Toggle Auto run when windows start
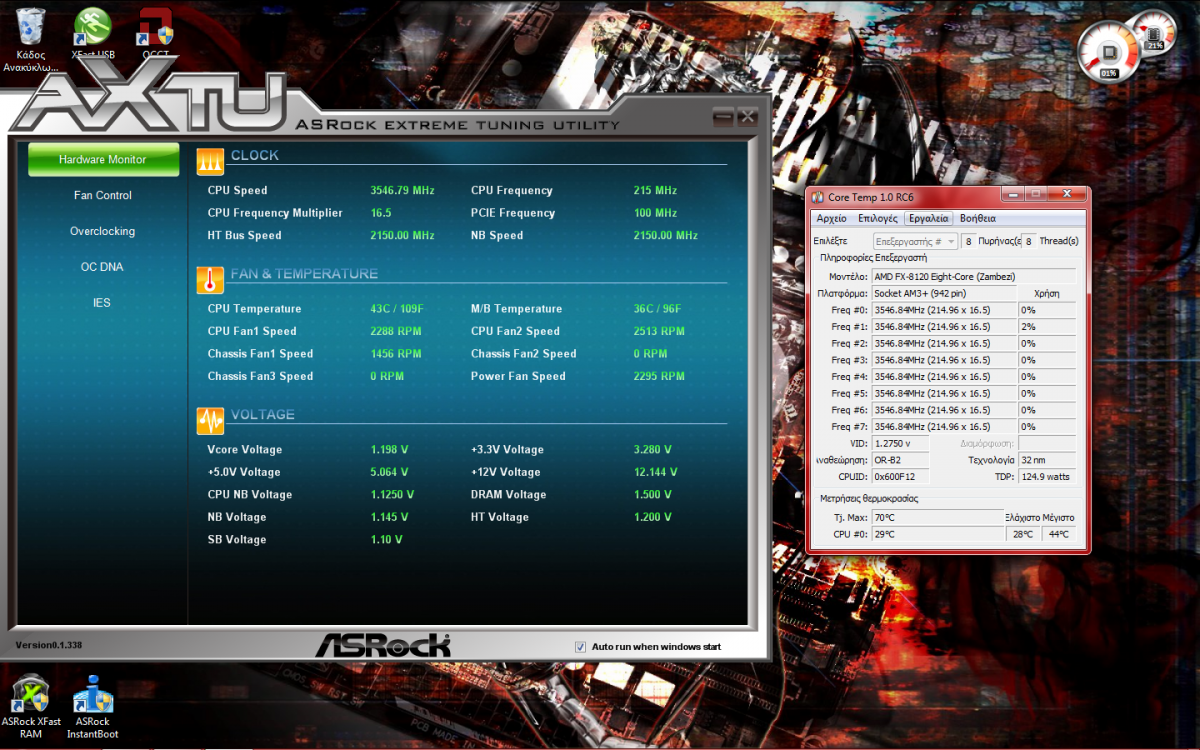Image resolution: width=1200 pixels, height=750 pixels. click(580, 647)
